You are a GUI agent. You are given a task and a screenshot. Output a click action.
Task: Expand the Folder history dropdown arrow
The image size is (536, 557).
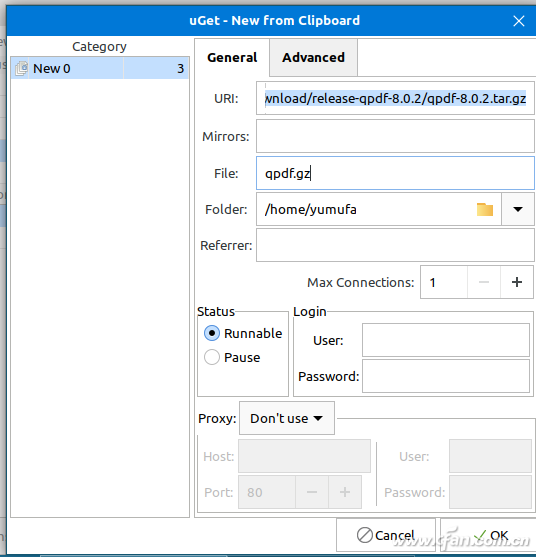pyautogui.click(x=518, y=209)
